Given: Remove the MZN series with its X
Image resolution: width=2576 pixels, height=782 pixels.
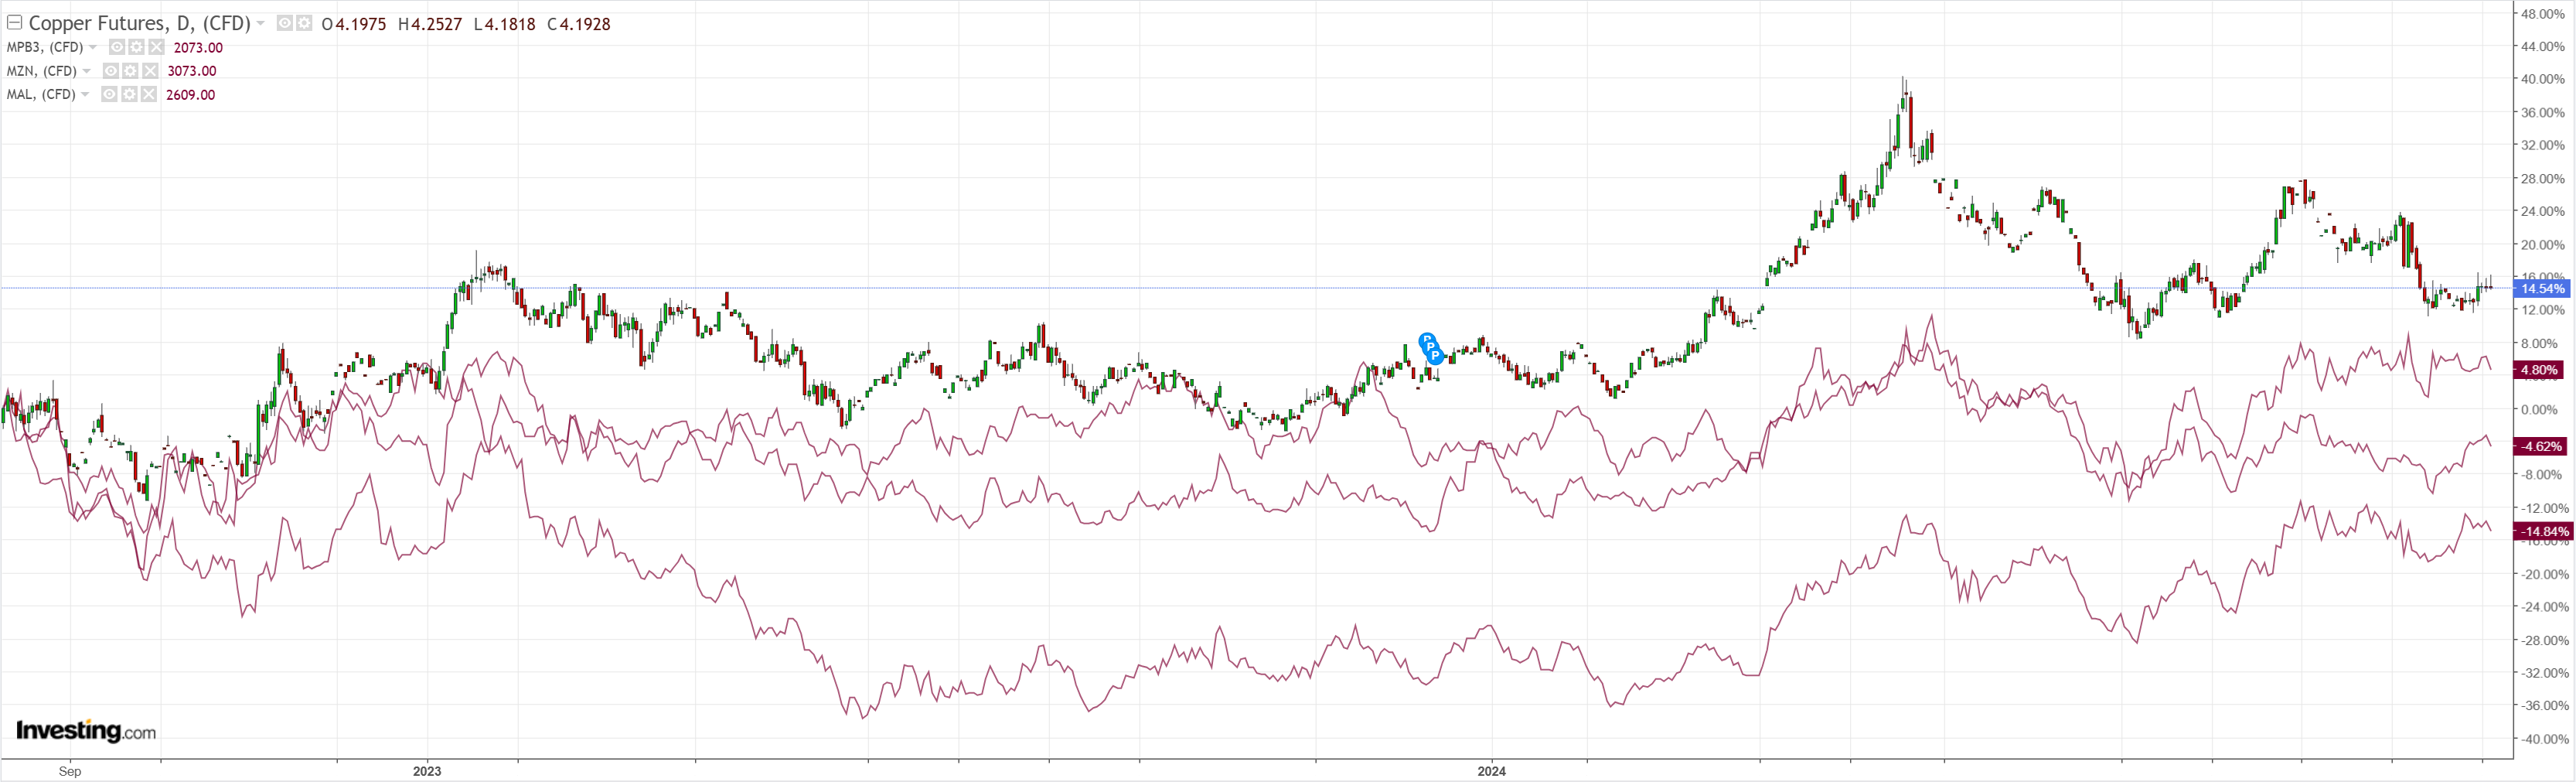Looking at the screenshot, I should (150, 71).
